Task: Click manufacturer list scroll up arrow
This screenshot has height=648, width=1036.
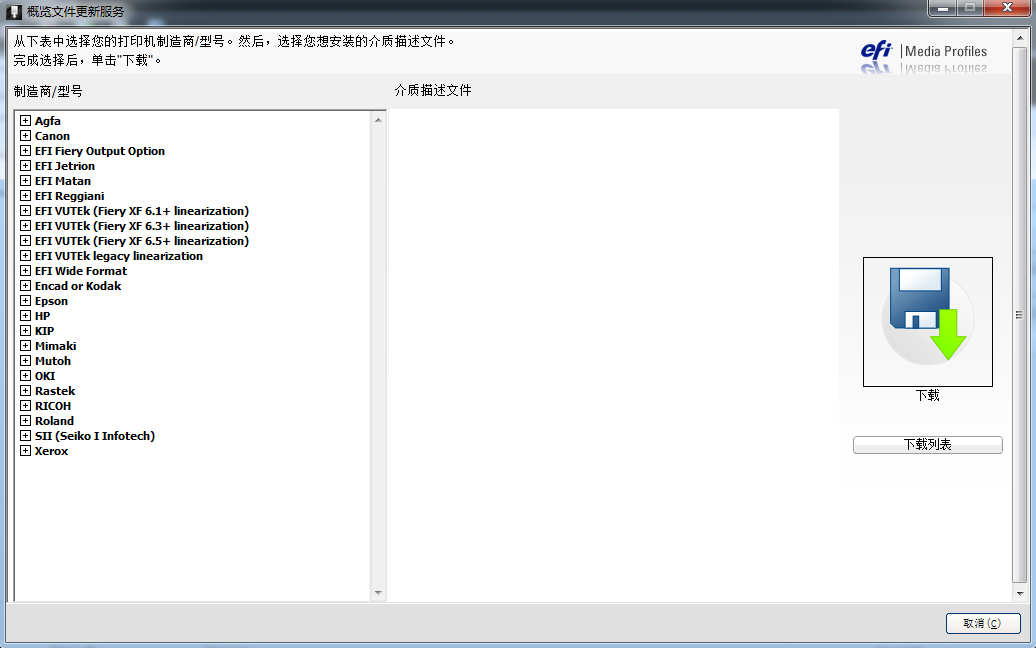Action: (x=378, y=120)
